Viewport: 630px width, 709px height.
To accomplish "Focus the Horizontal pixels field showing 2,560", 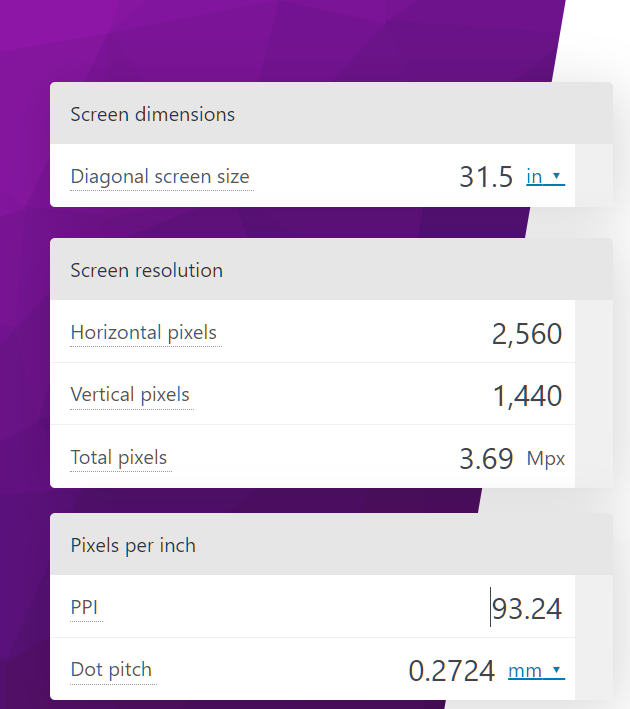I will click(527, 334).
